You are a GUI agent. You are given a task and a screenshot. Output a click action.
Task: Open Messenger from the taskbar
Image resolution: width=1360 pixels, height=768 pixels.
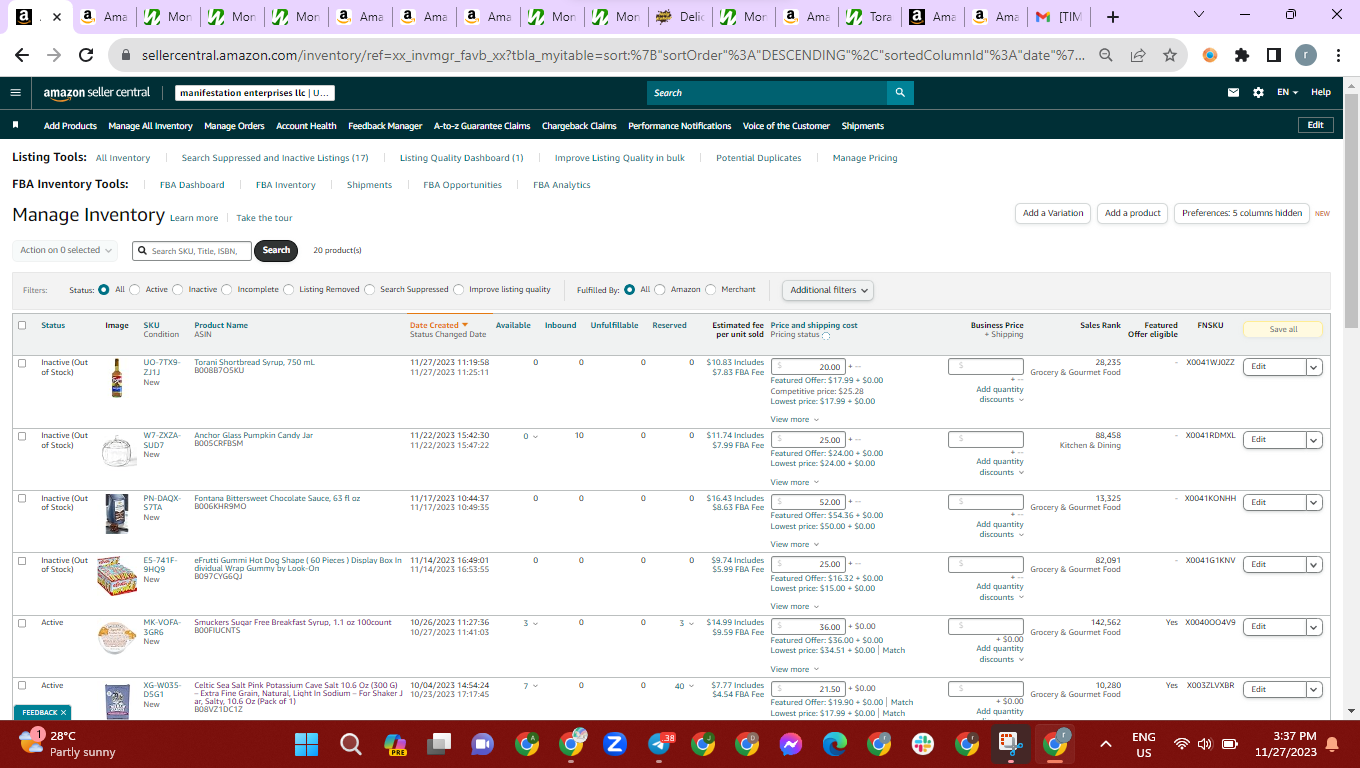click(791, 744)
